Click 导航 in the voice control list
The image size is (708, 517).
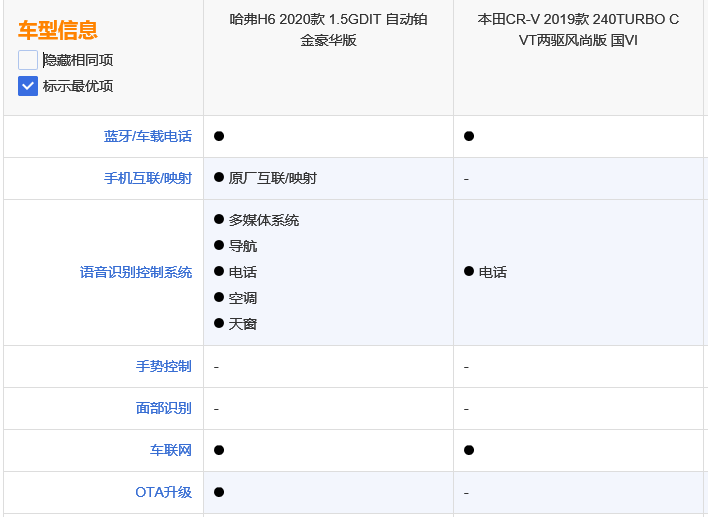(242, 246)
